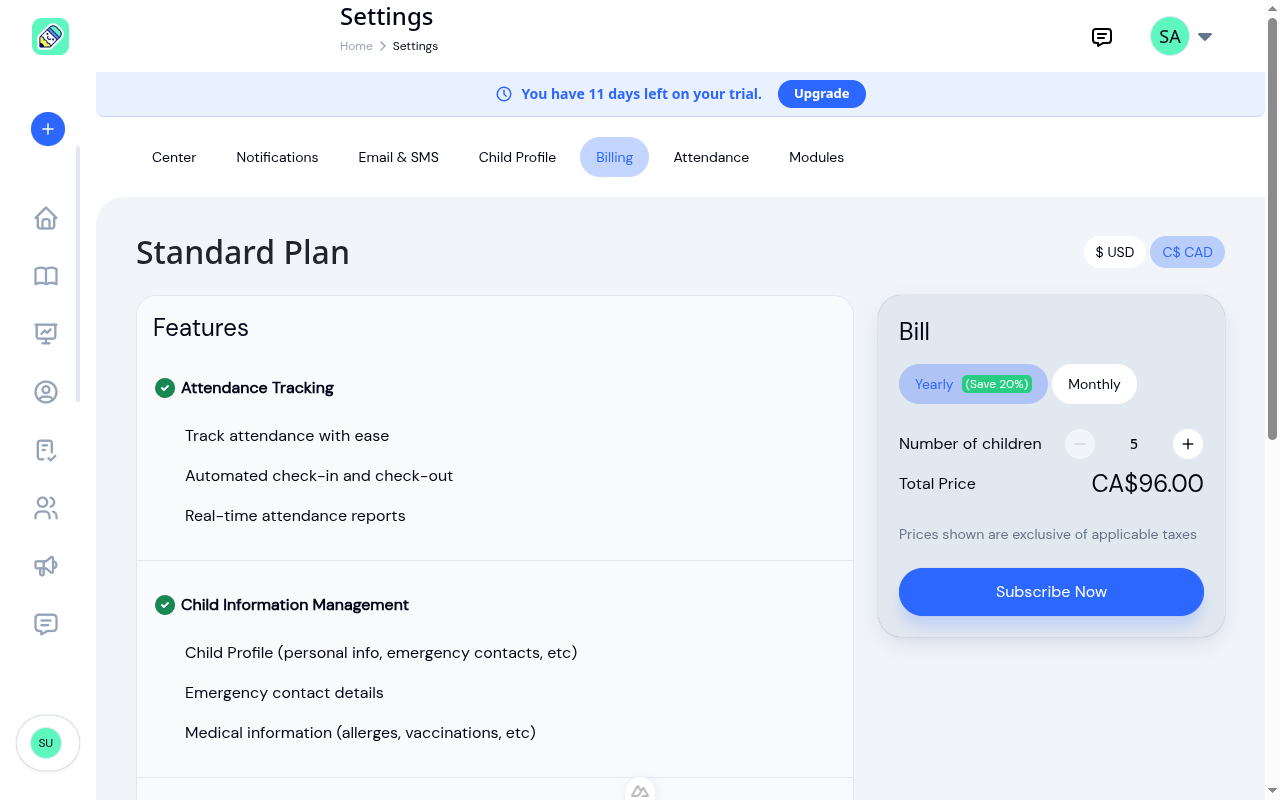Open the chat bubble icon in sidebar
The image size is (1280, 800).
pos(46,624)
